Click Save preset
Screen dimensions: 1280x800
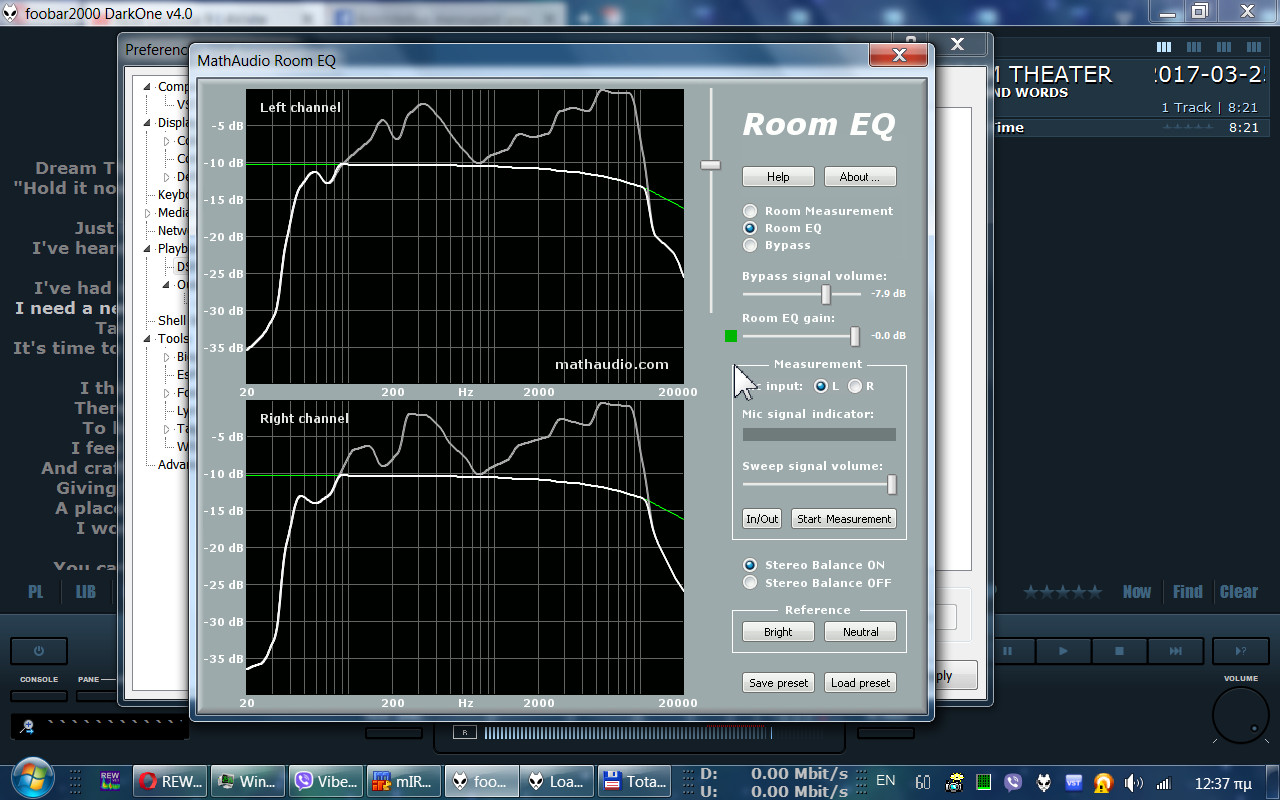[778, 683]
